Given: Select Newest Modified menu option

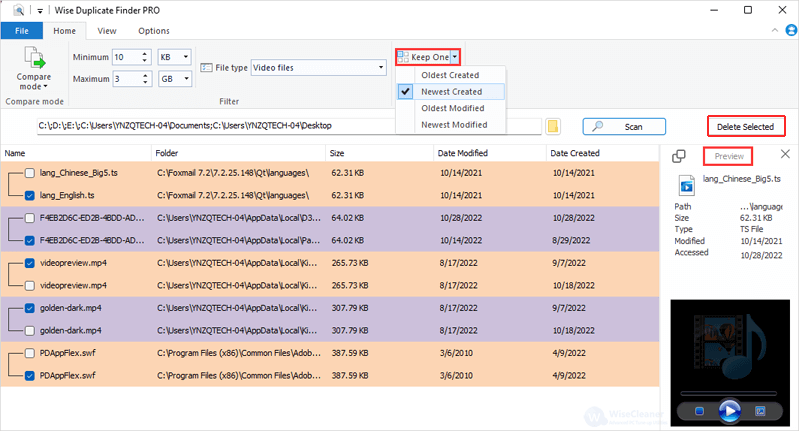Looking at the screenshot, I should [450, 125].
